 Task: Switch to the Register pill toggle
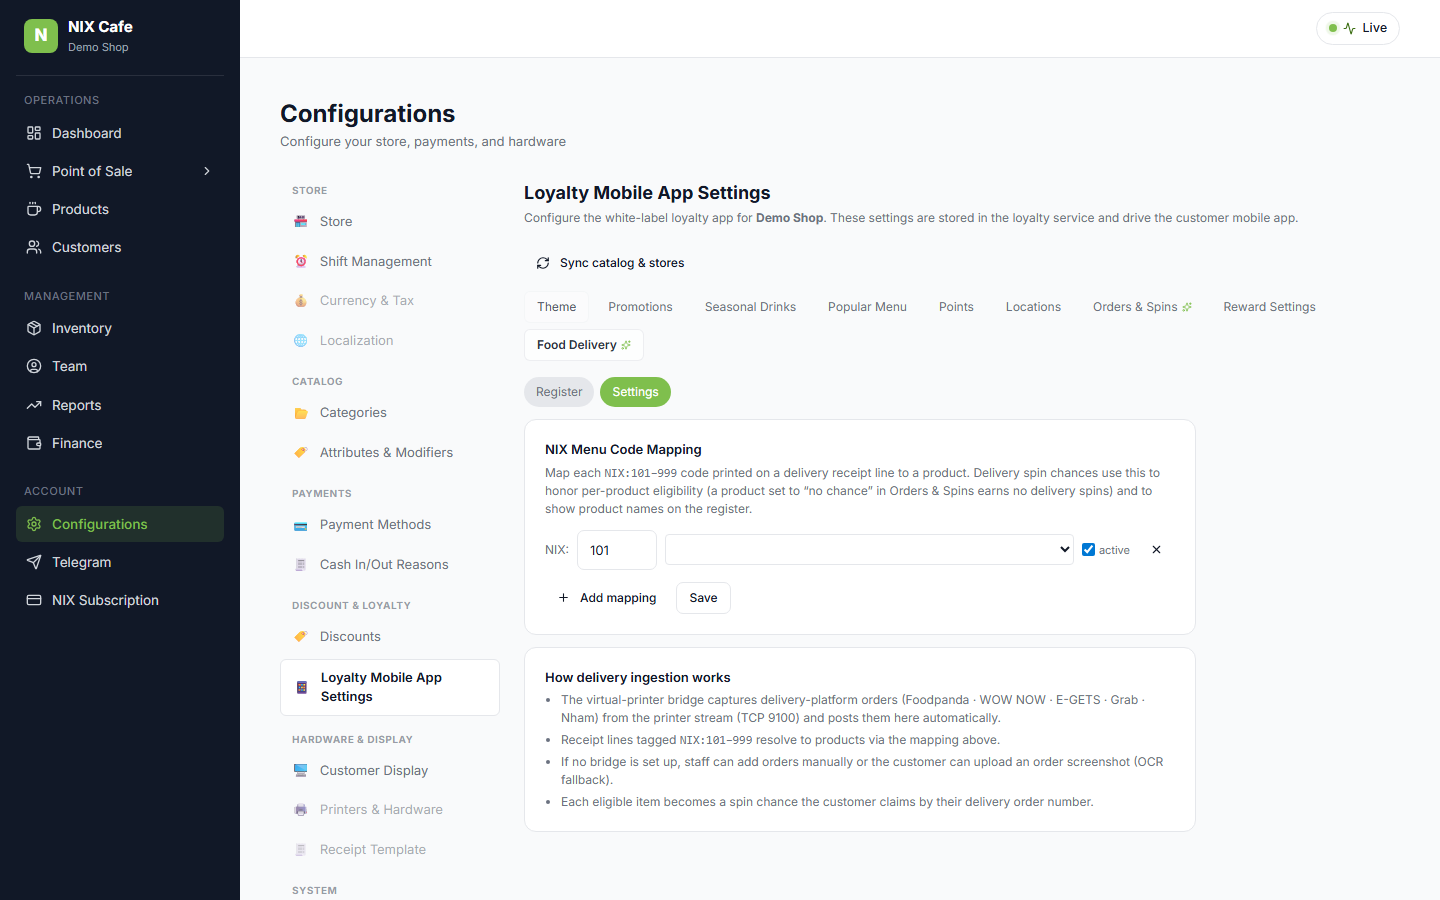point(559,392)
